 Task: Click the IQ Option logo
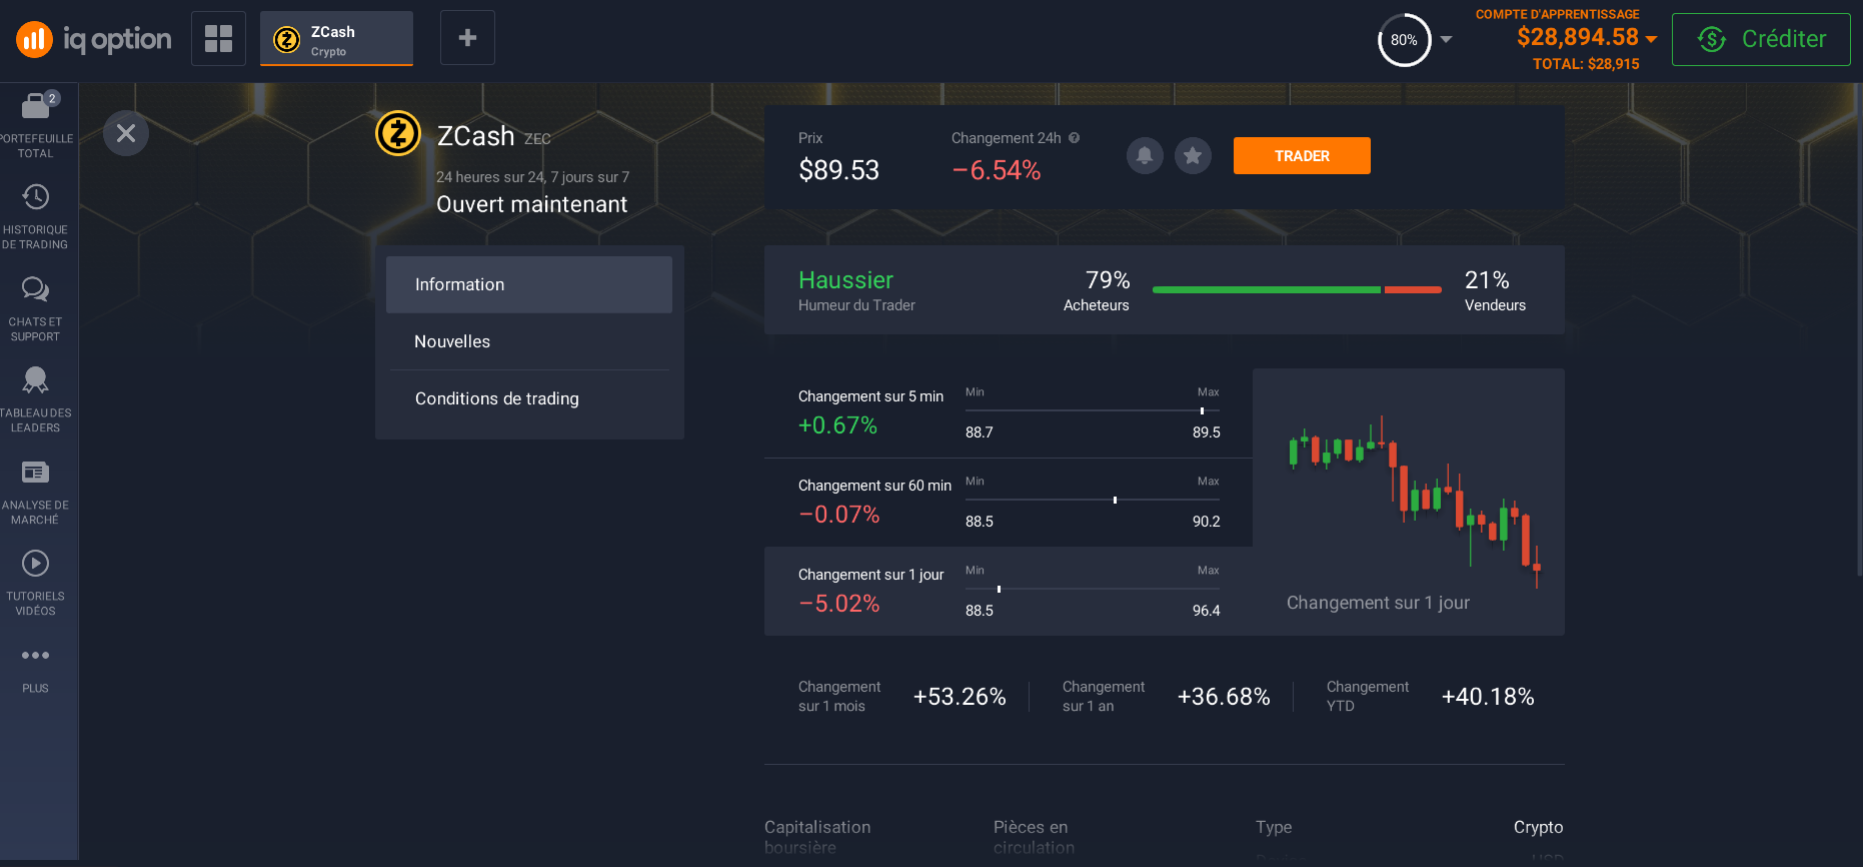[94, 39]
